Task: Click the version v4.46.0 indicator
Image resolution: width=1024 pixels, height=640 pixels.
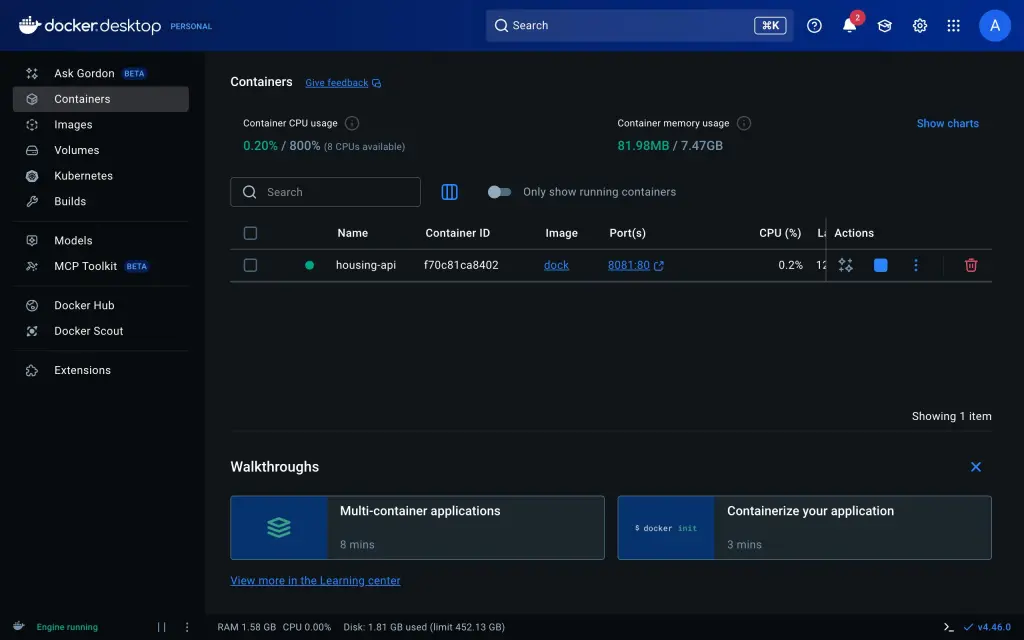Action: (987, 627)
